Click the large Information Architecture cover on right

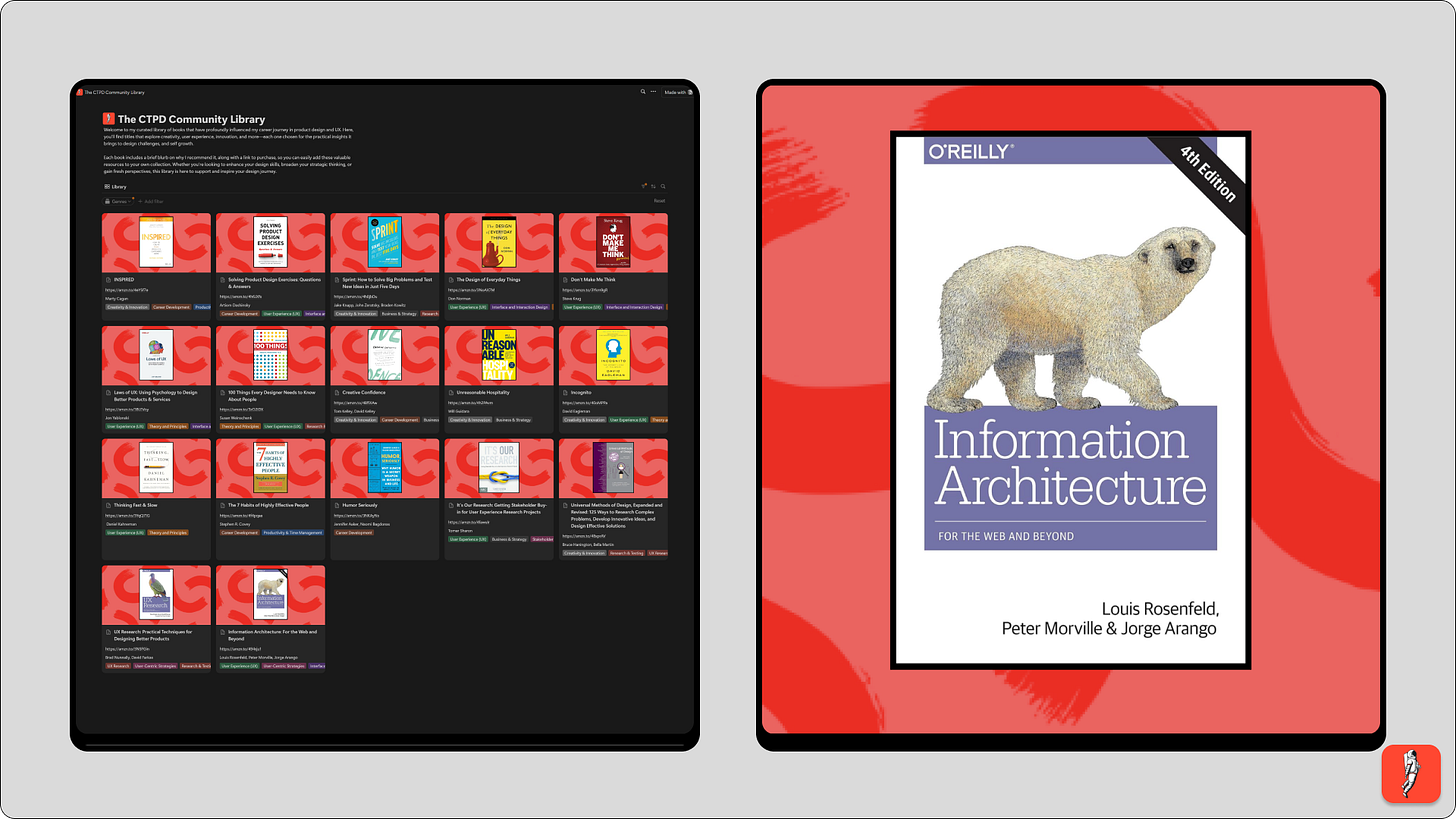pos(1070,399)
